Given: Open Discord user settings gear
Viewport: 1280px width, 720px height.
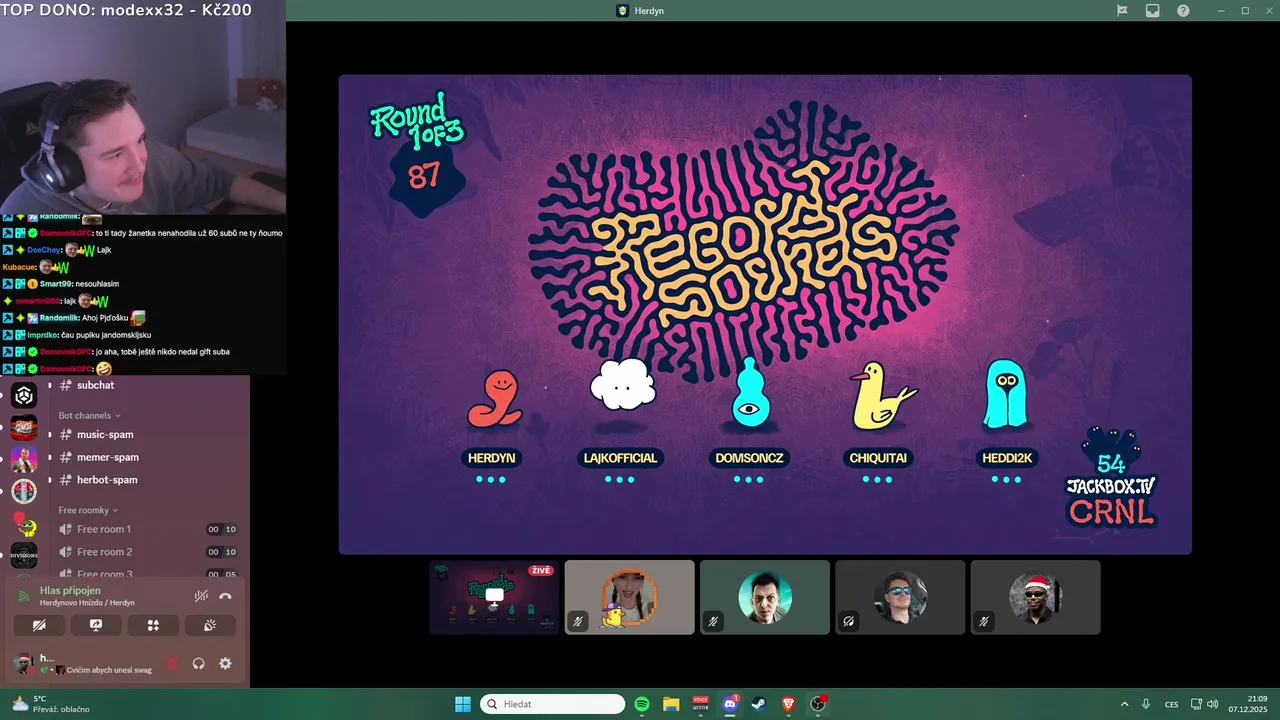Looking at the screenshot, I should click(x=225, y=663).
